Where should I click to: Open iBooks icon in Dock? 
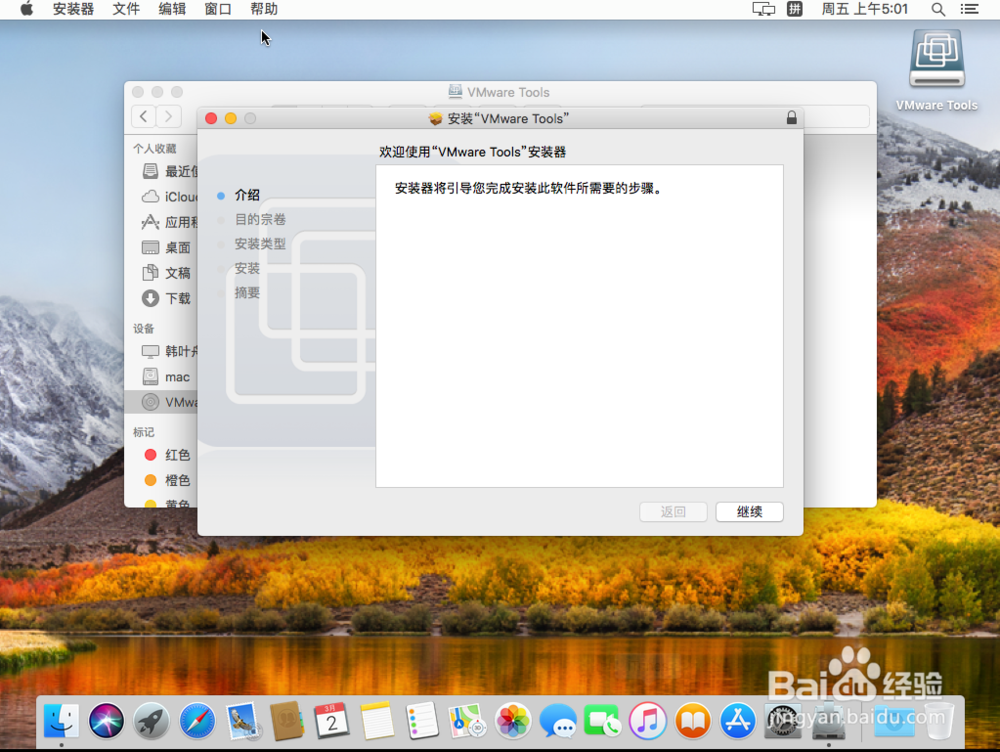[693, 721]
